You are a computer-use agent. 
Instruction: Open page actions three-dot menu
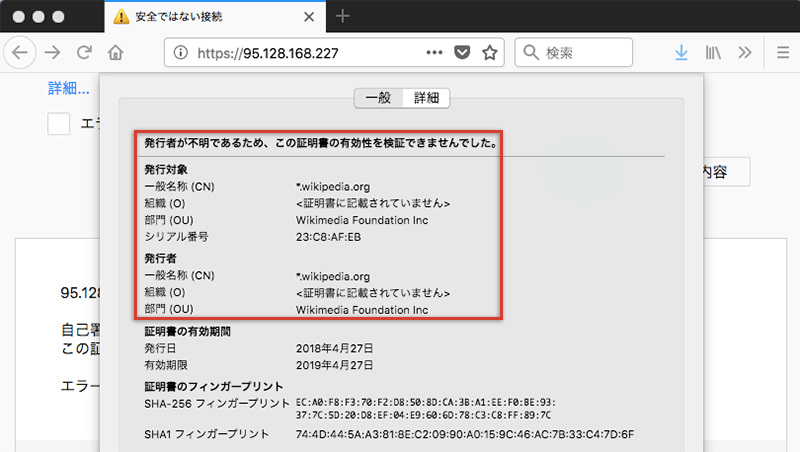(x=434, y=52)
